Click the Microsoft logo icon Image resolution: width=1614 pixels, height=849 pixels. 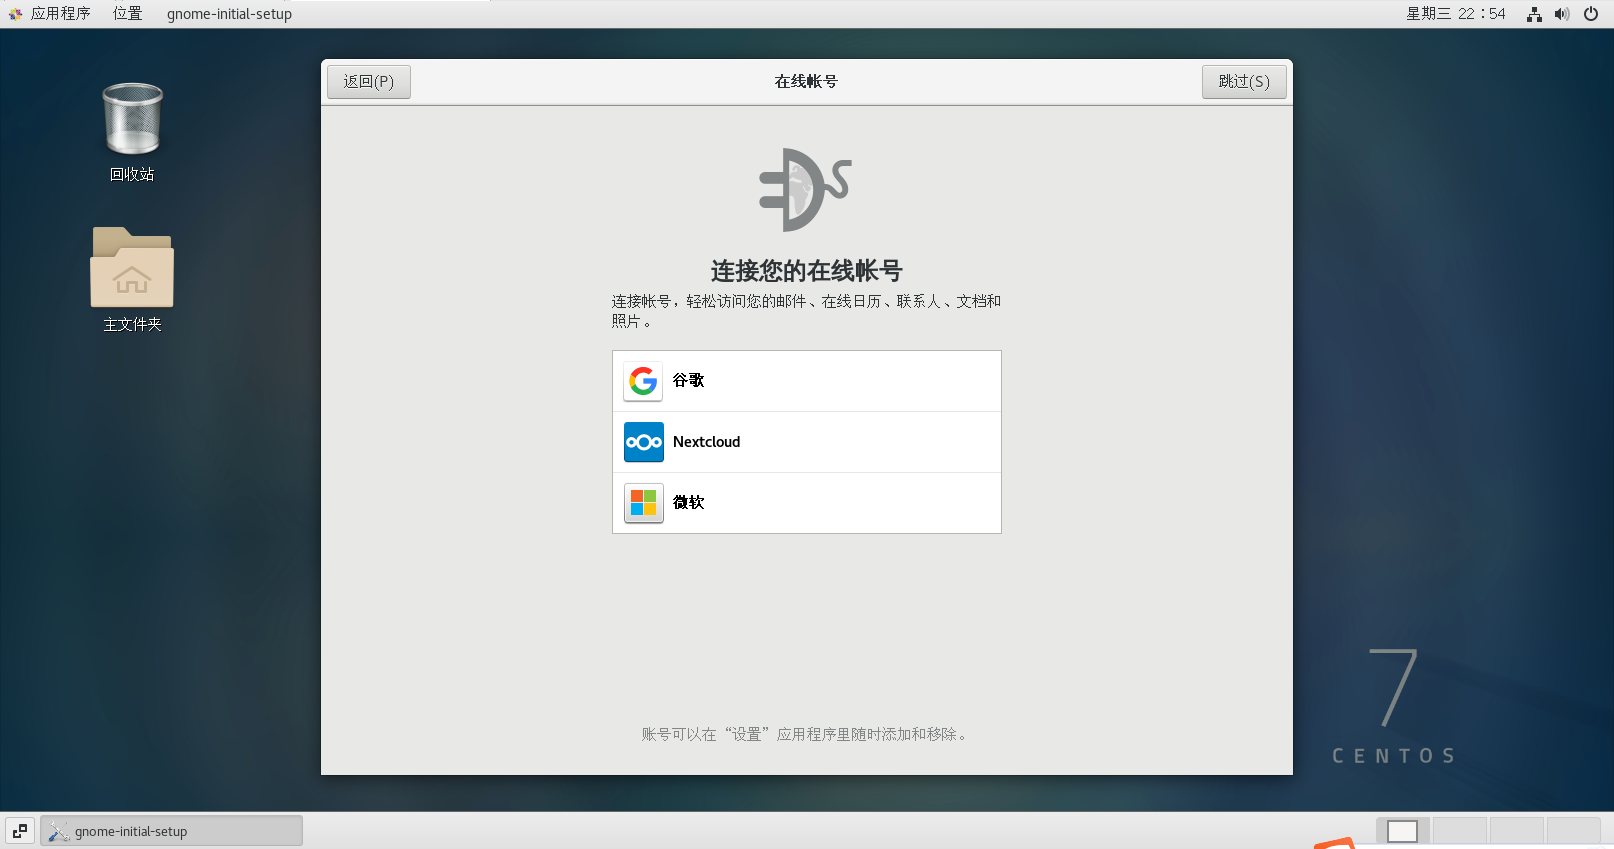pyautogui.click(x=643, y=503)
